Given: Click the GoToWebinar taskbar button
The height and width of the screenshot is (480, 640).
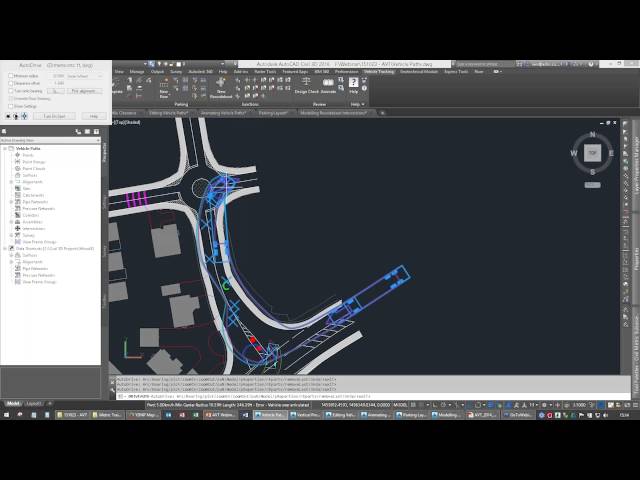Looking at the screenshot, I should [x=517, y=415].
